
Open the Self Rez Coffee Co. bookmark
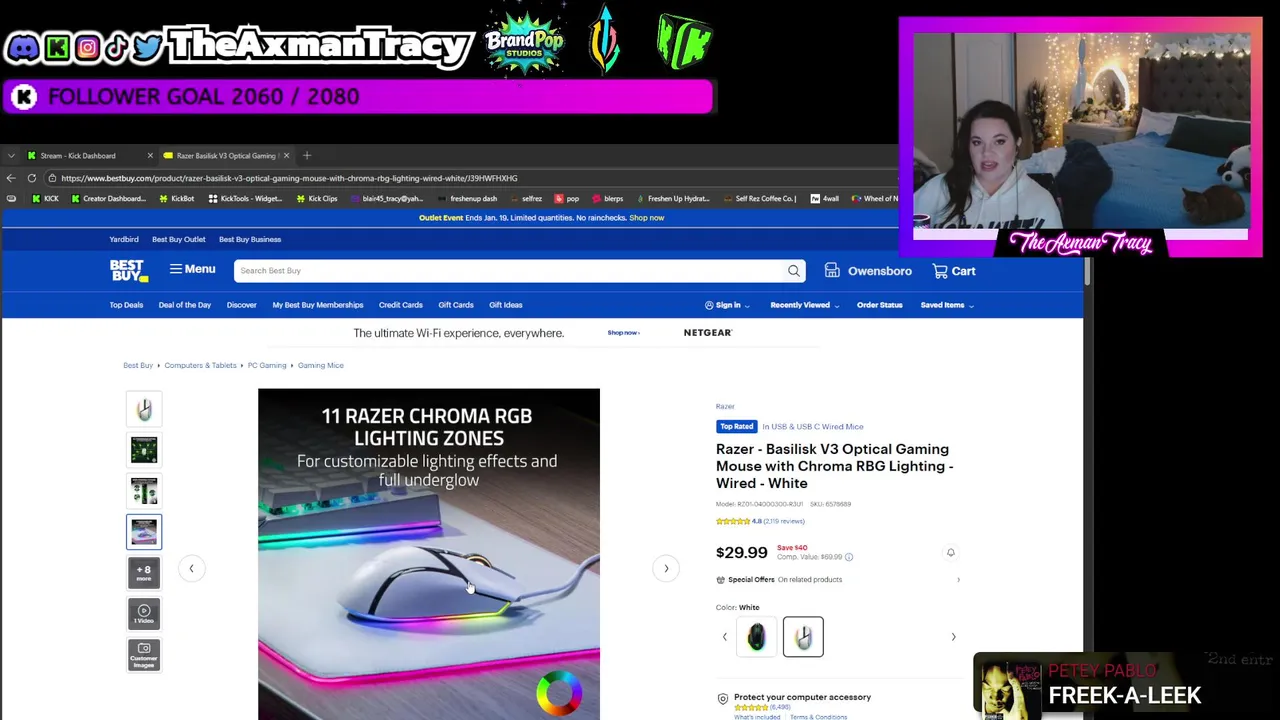click(759, 198)
